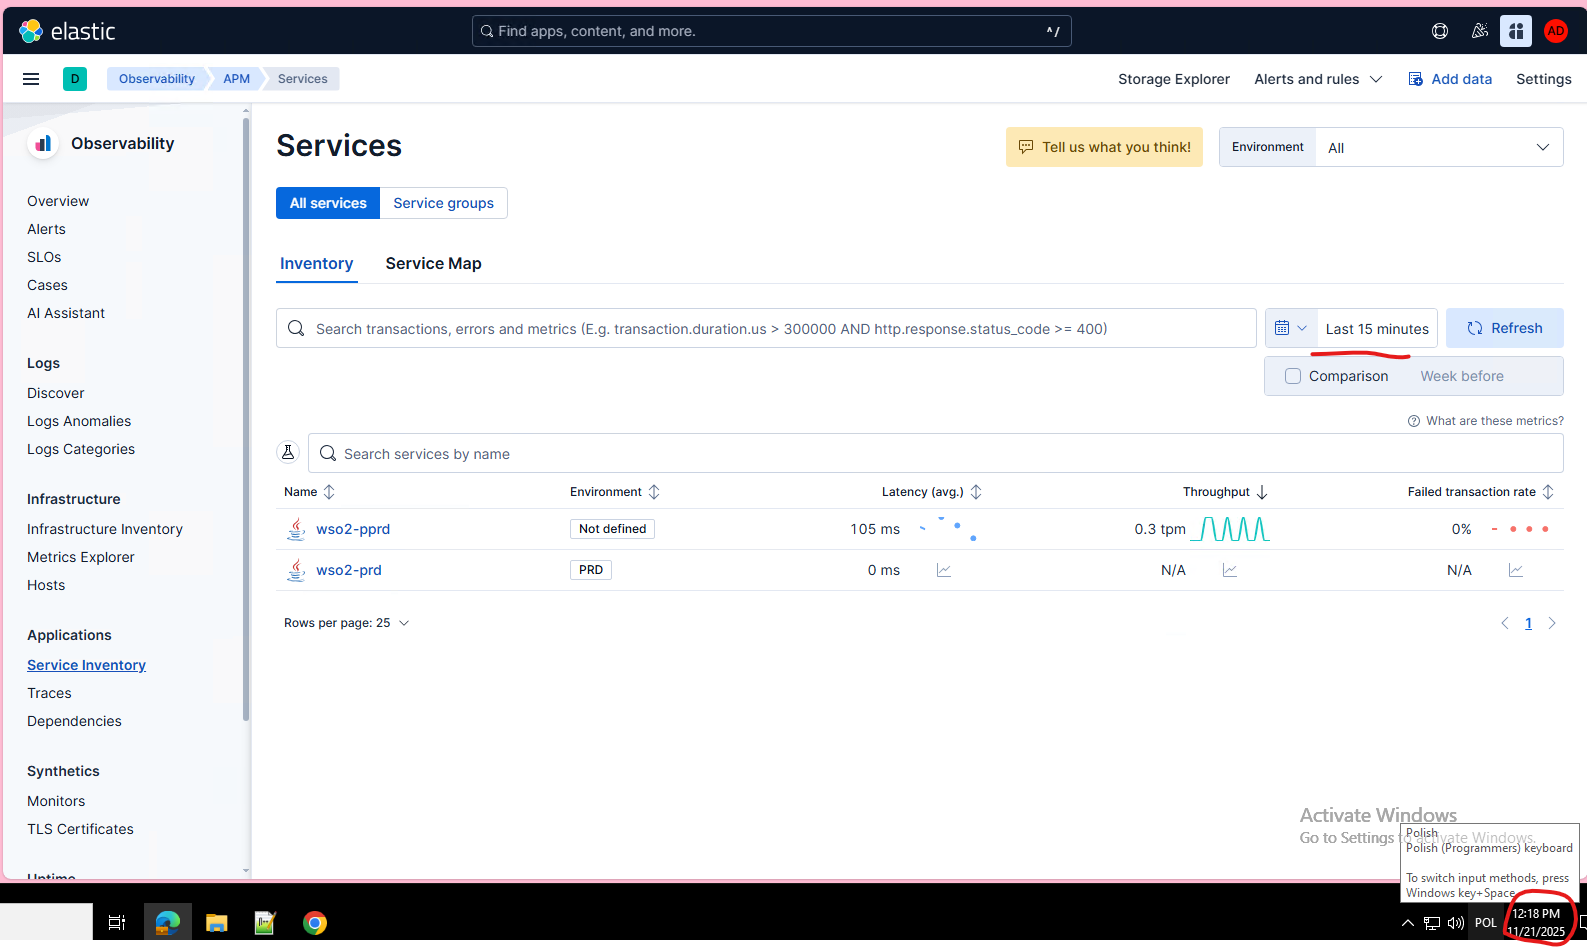
Task: Click the Elastic logo
Action: click(x=67, y=31)
